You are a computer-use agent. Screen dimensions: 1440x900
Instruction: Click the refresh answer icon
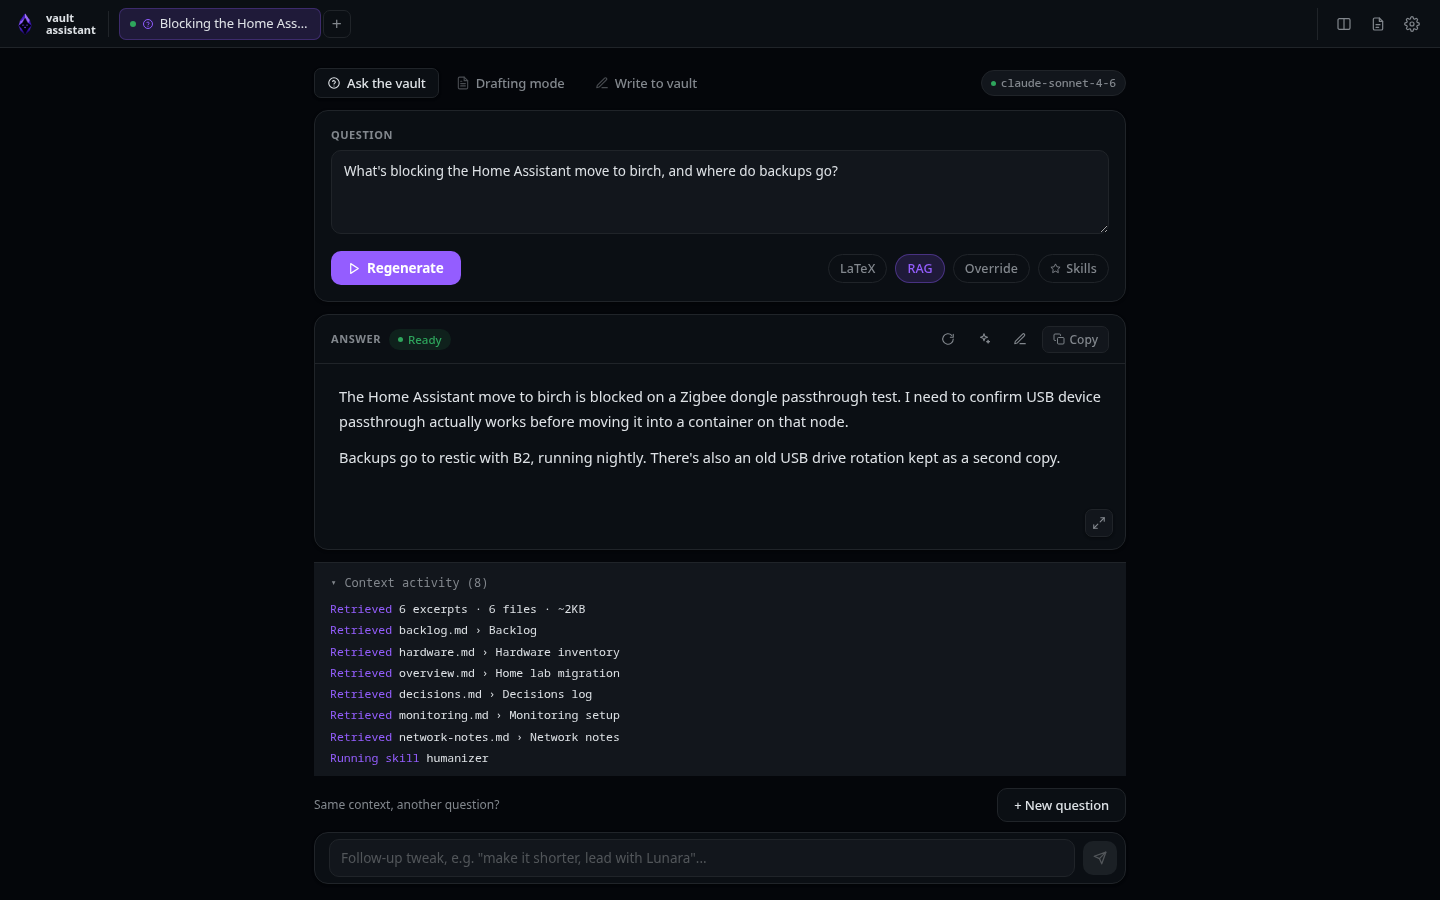(948, 339)
